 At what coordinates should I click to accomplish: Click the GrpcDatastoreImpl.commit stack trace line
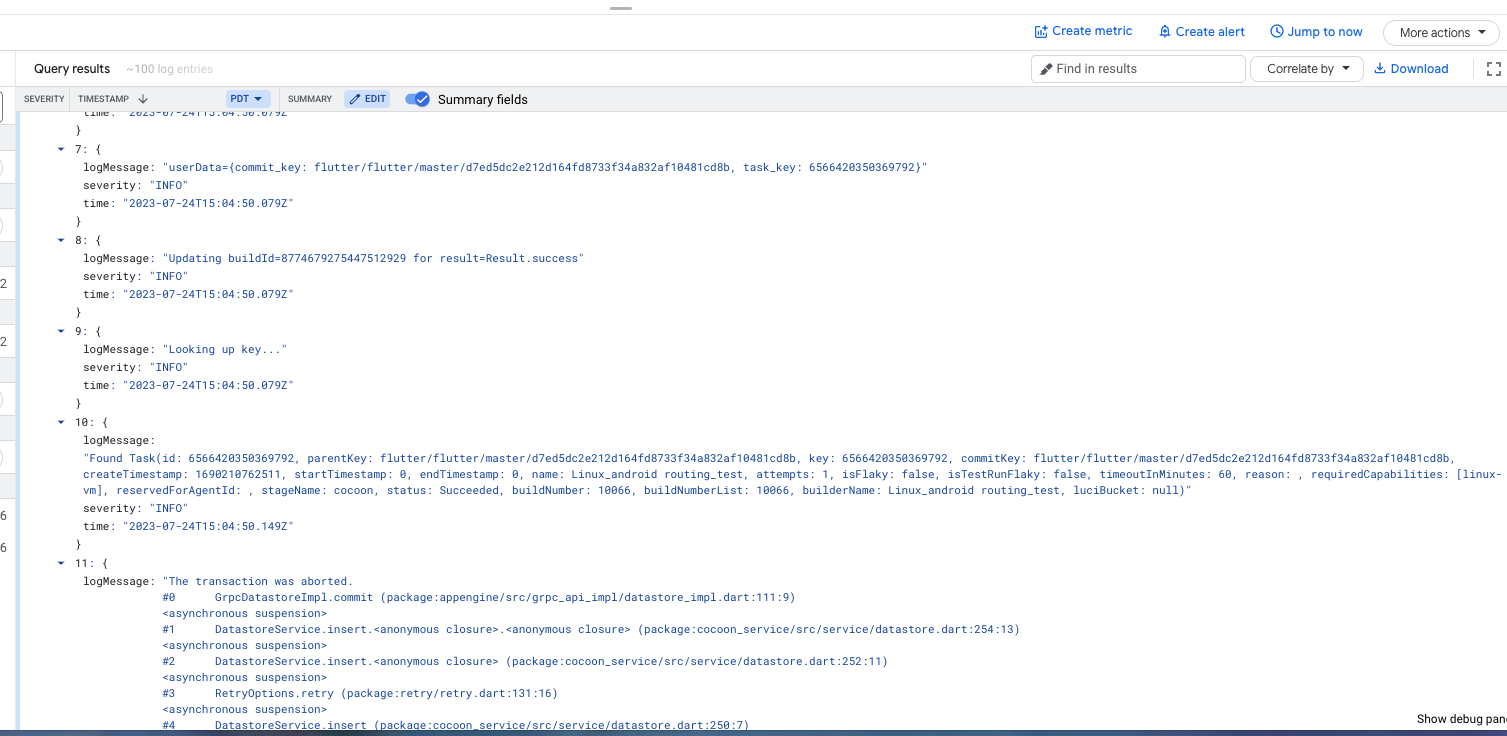(x=479, y=597)
